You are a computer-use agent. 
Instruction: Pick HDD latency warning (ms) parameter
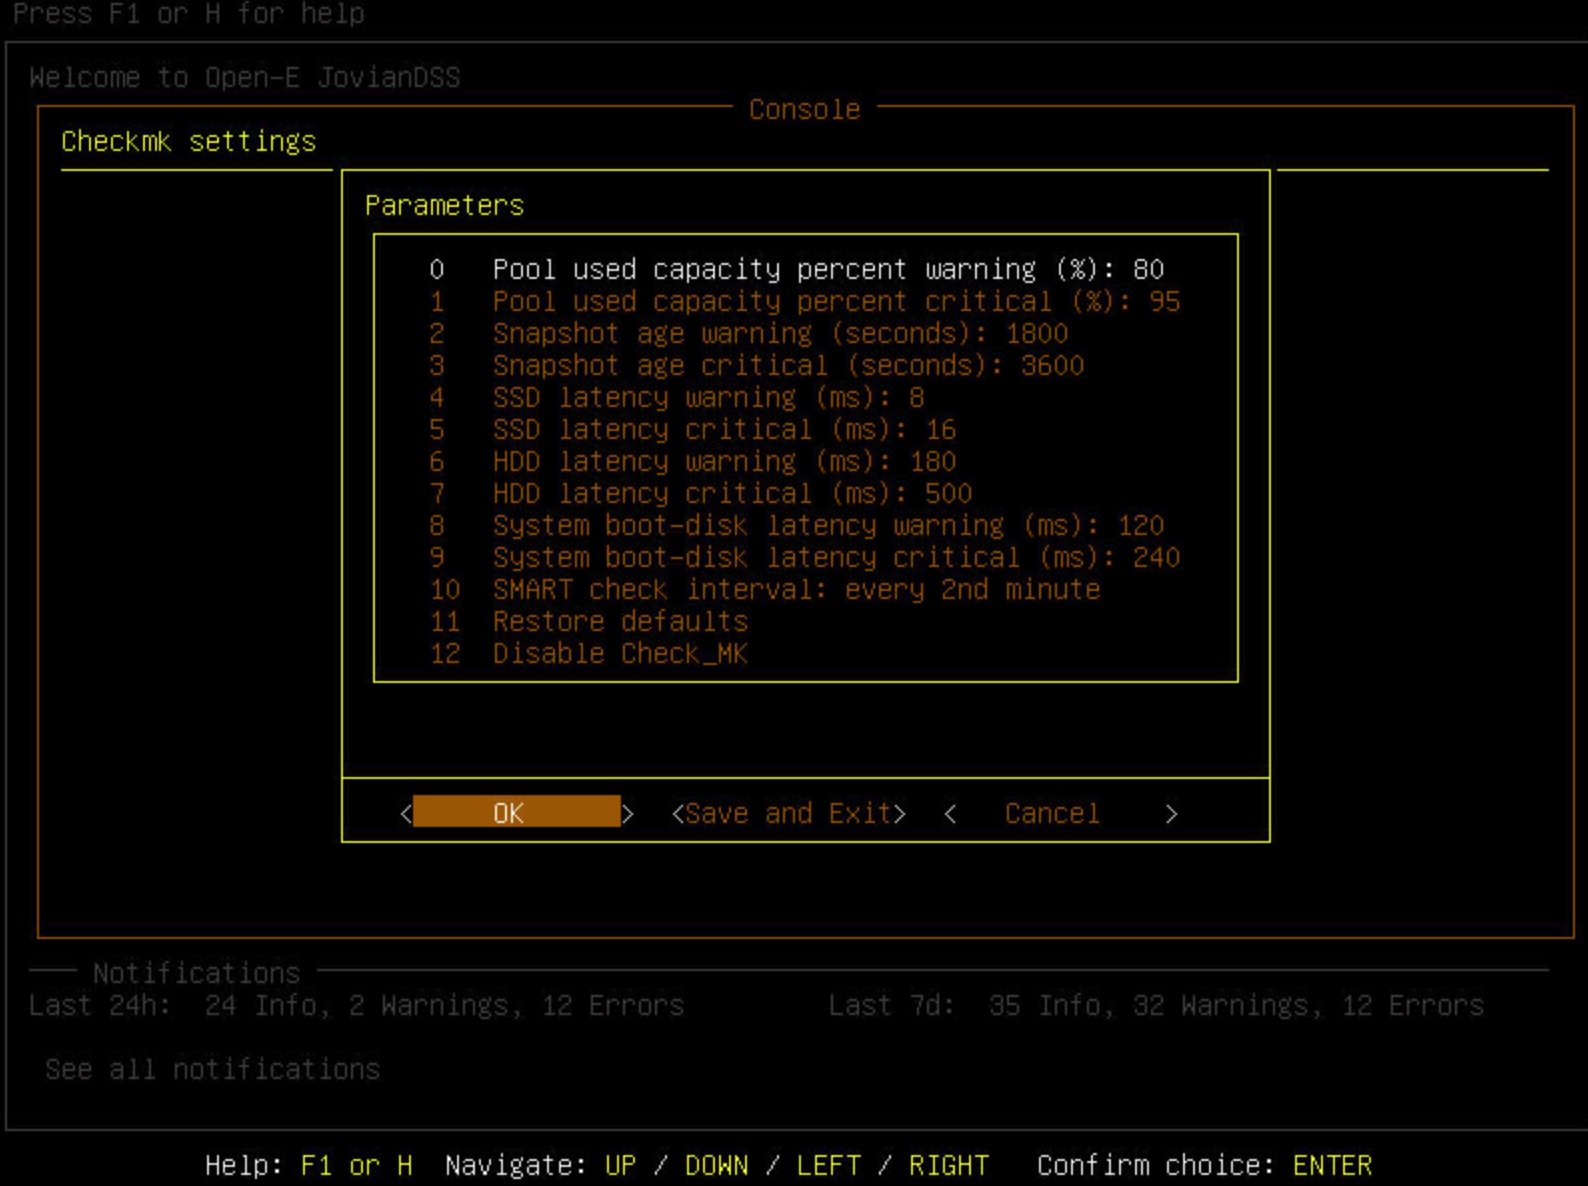tap(693, 461)
